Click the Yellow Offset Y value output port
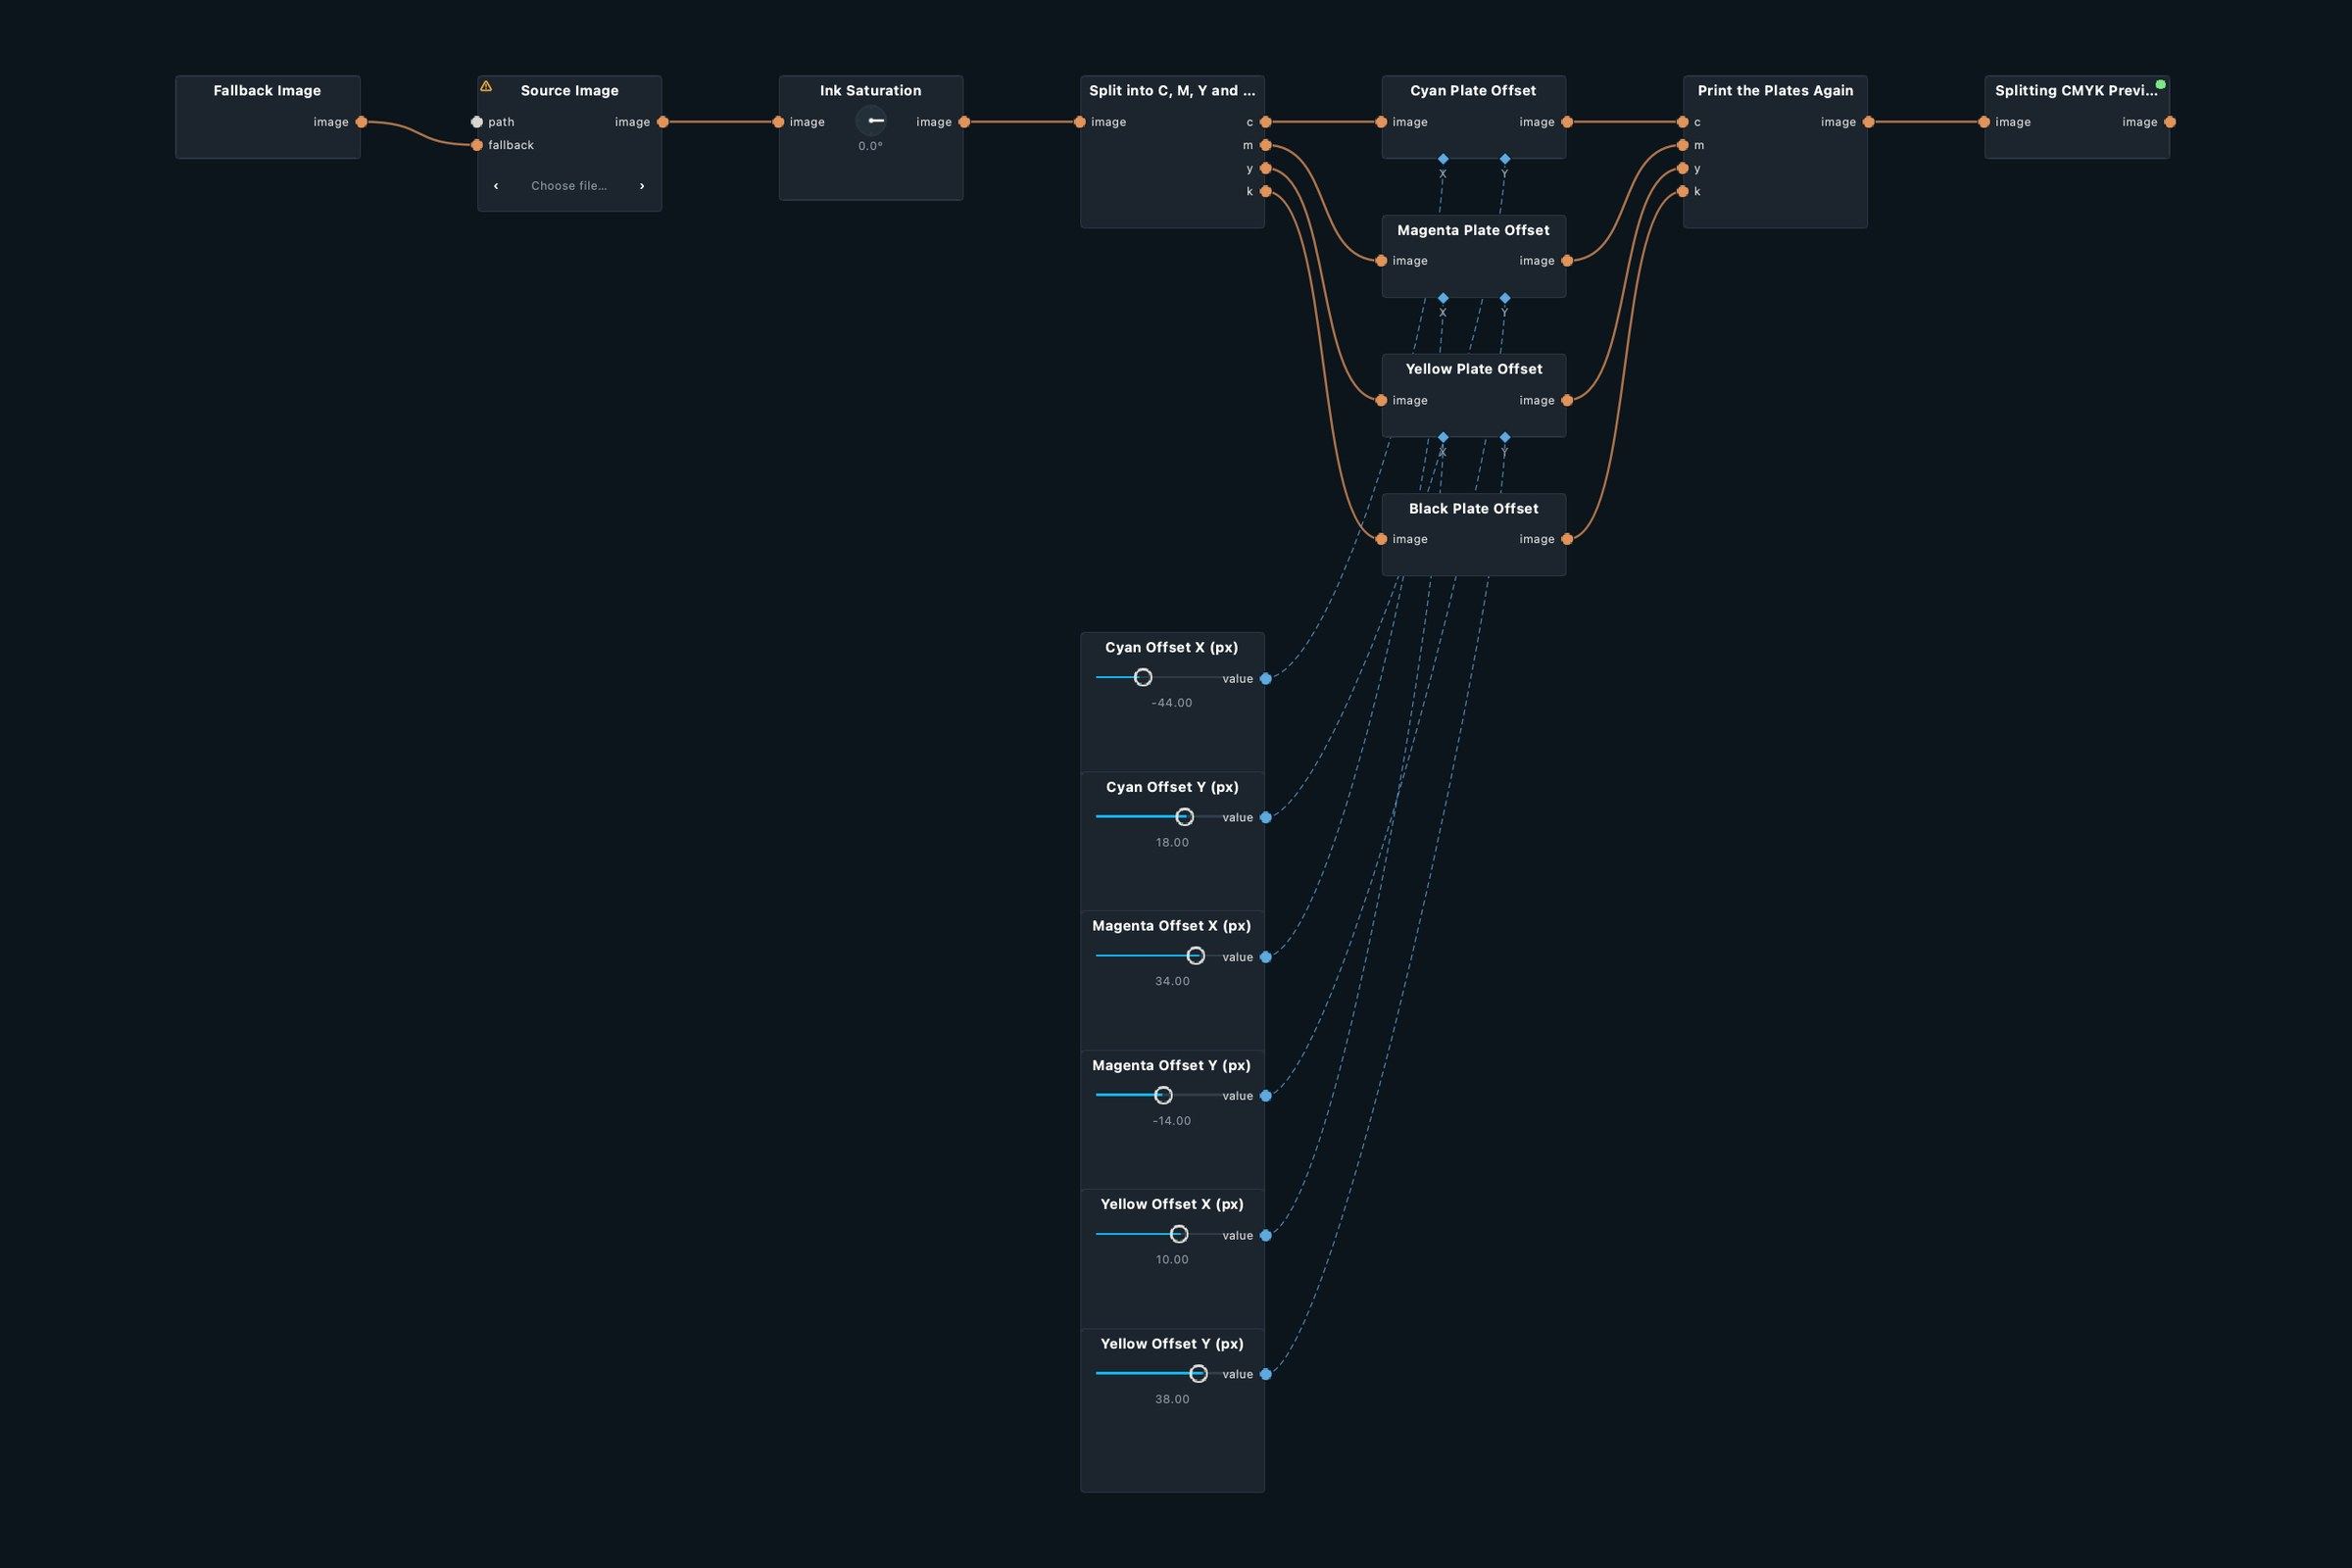The height and width of the screenshot is (1568, 2352). point(1266,1374)
